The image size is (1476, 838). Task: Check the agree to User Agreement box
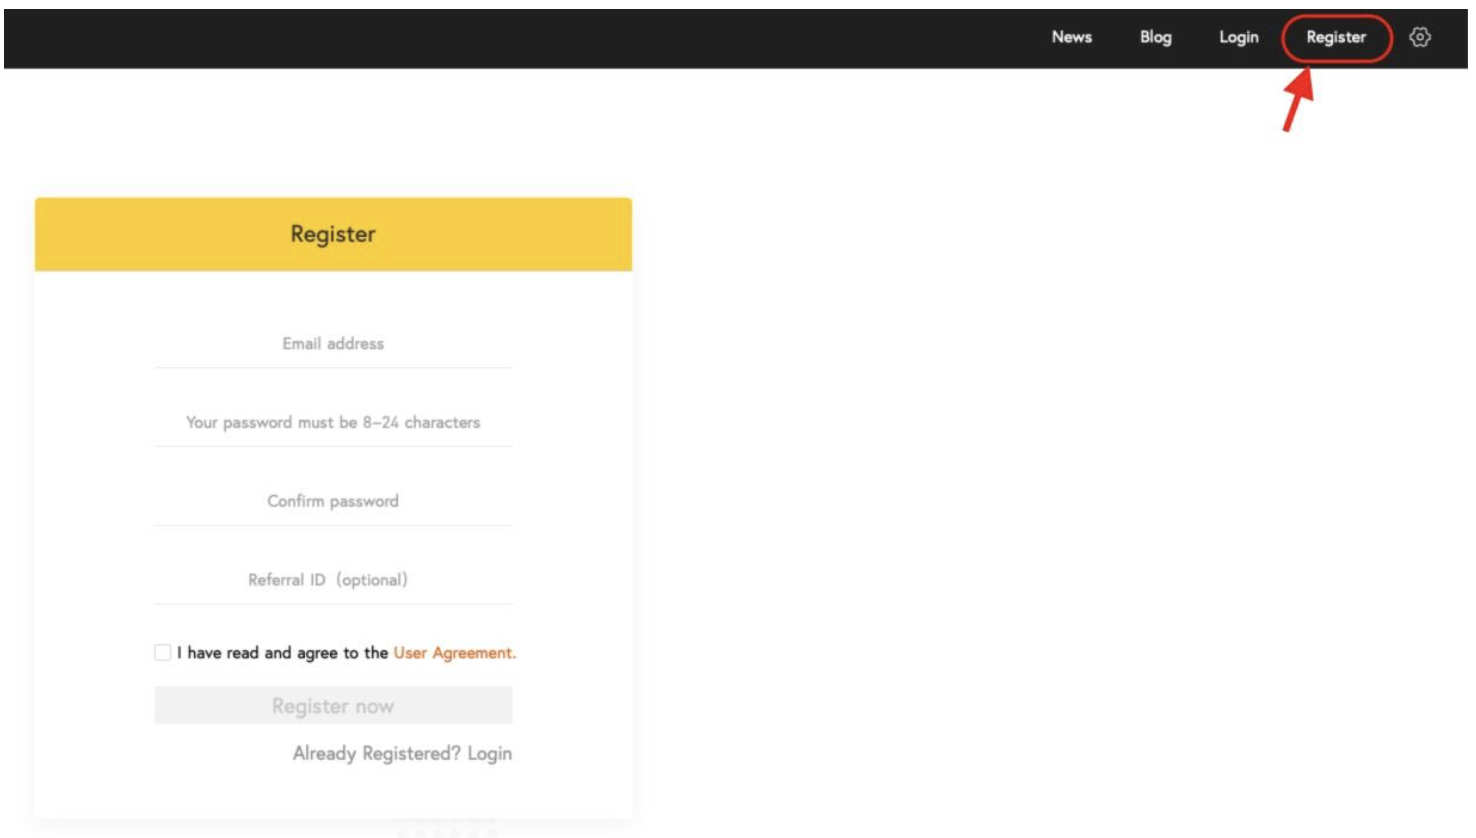tap(163, 652)
